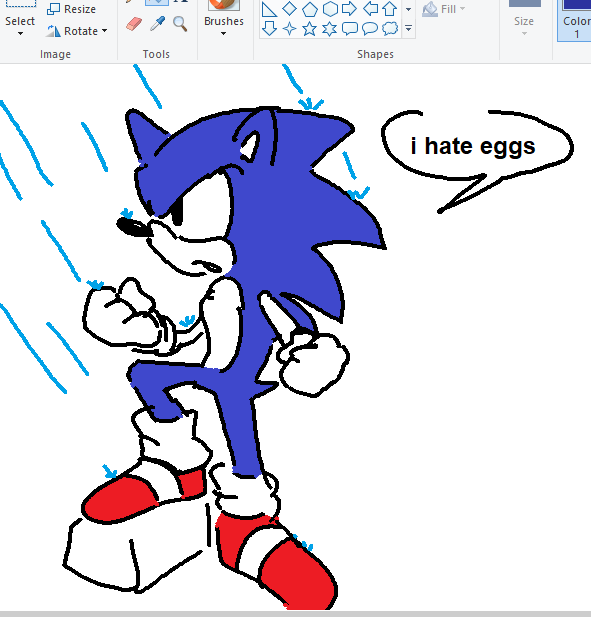Choose the cloud callout shape
Image resolution: width=591 pixels, height=617 pixels.
click(x=390, y=28)
